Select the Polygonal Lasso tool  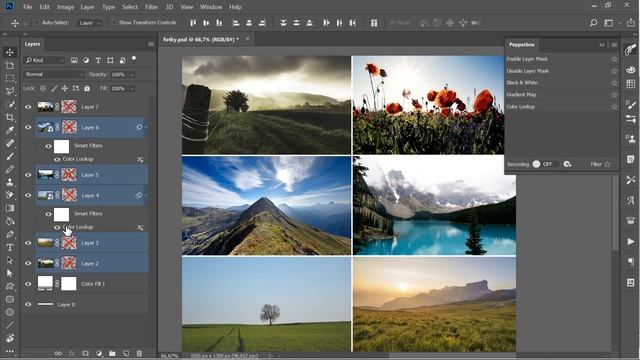click(x=10, y=91)
